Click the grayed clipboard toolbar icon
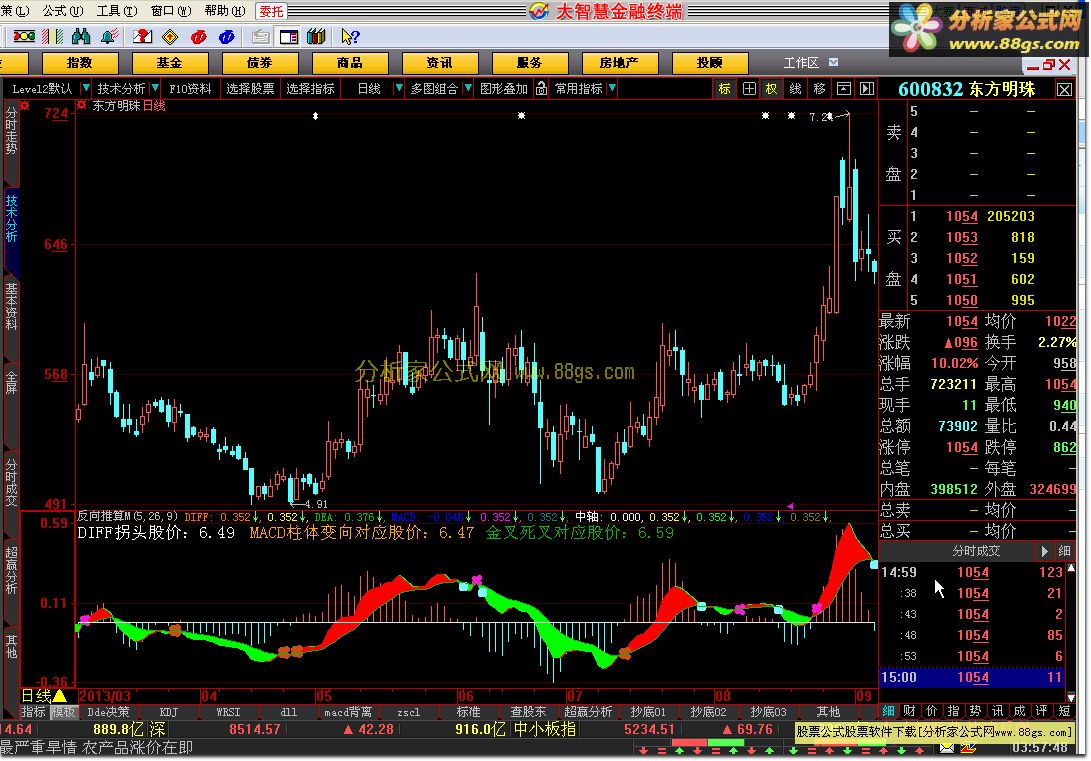 pyautogui.click(x=260, y=36)
